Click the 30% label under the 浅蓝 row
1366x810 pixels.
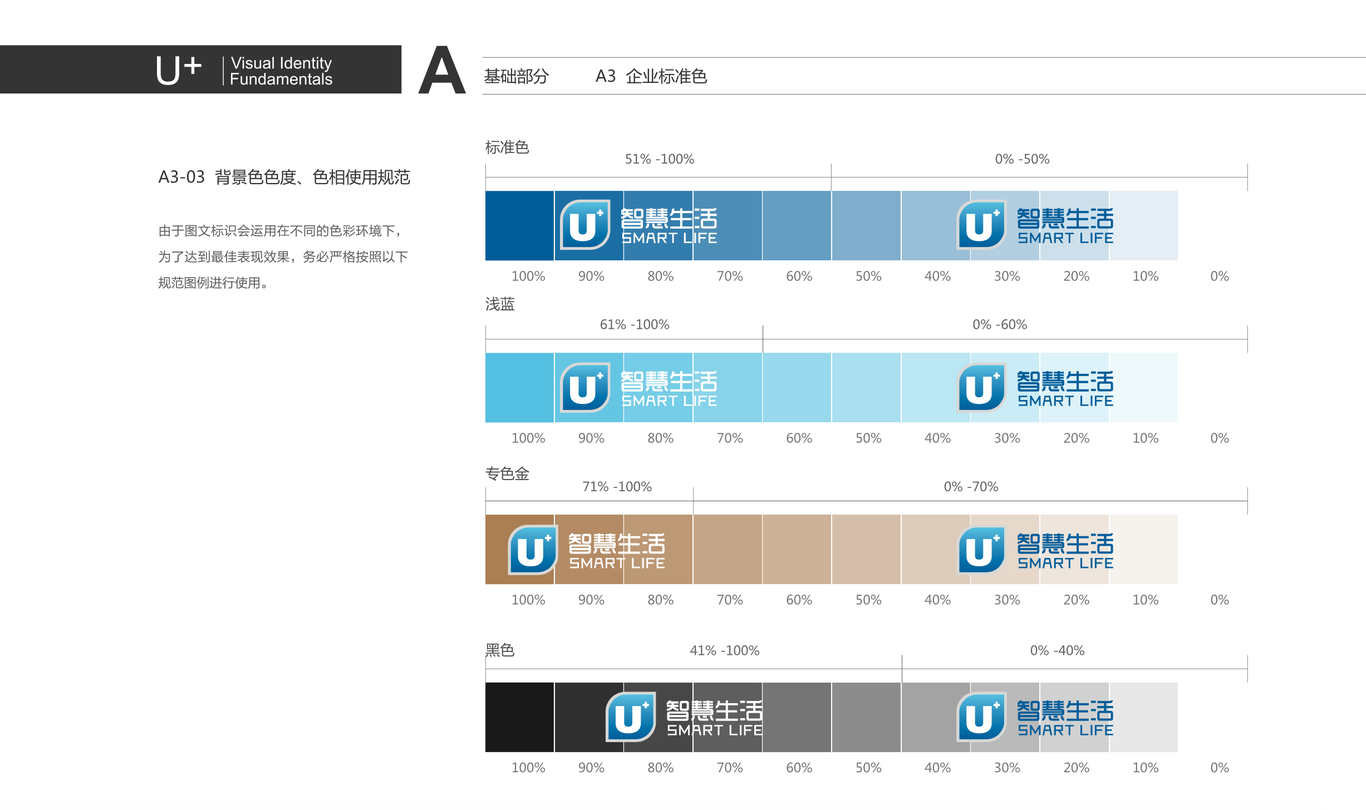point(1007,438)
